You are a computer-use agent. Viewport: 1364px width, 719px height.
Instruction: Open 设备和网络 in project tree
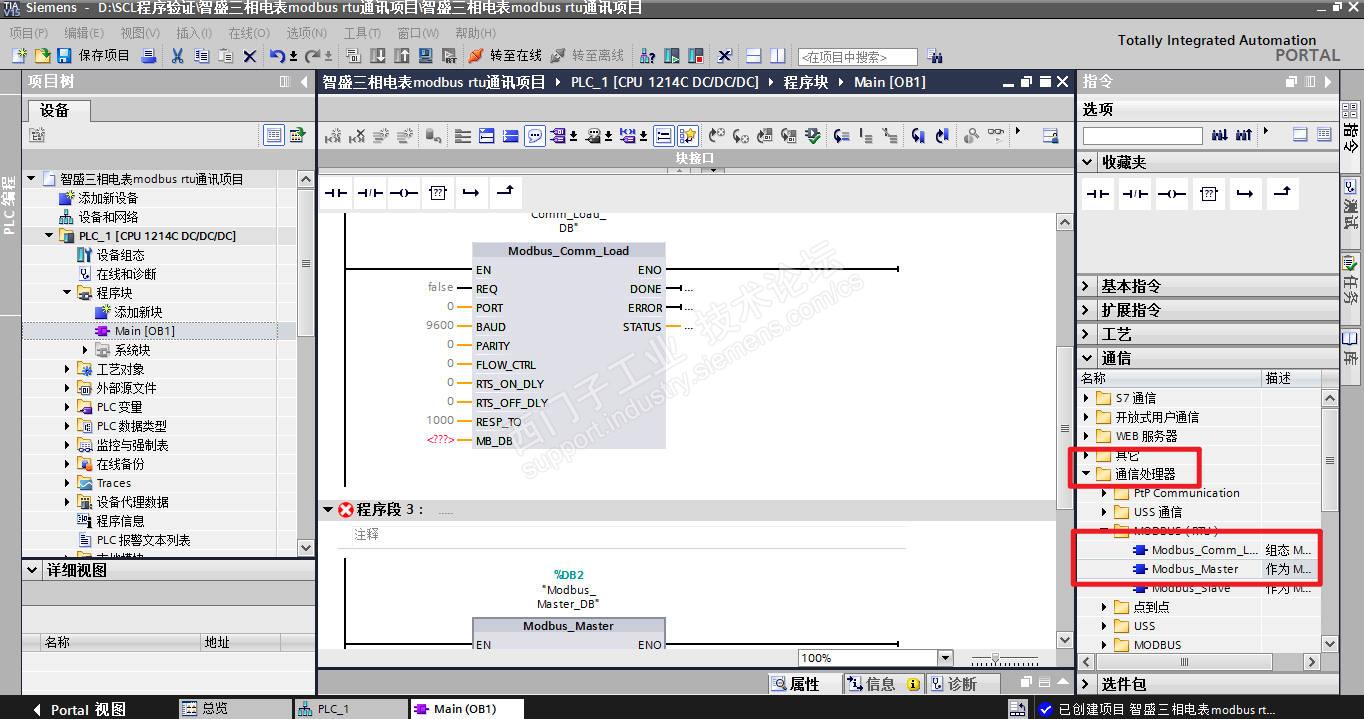pyautogui.click(x=108, y=217)
